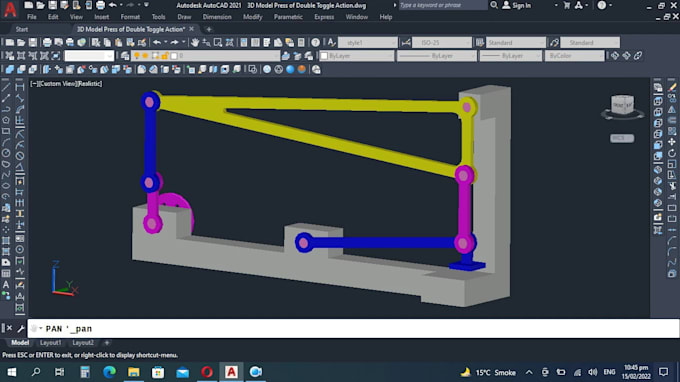Open the ByLayer color control dropdown
This screenshot has height=382, width=680.
(356, 56)
